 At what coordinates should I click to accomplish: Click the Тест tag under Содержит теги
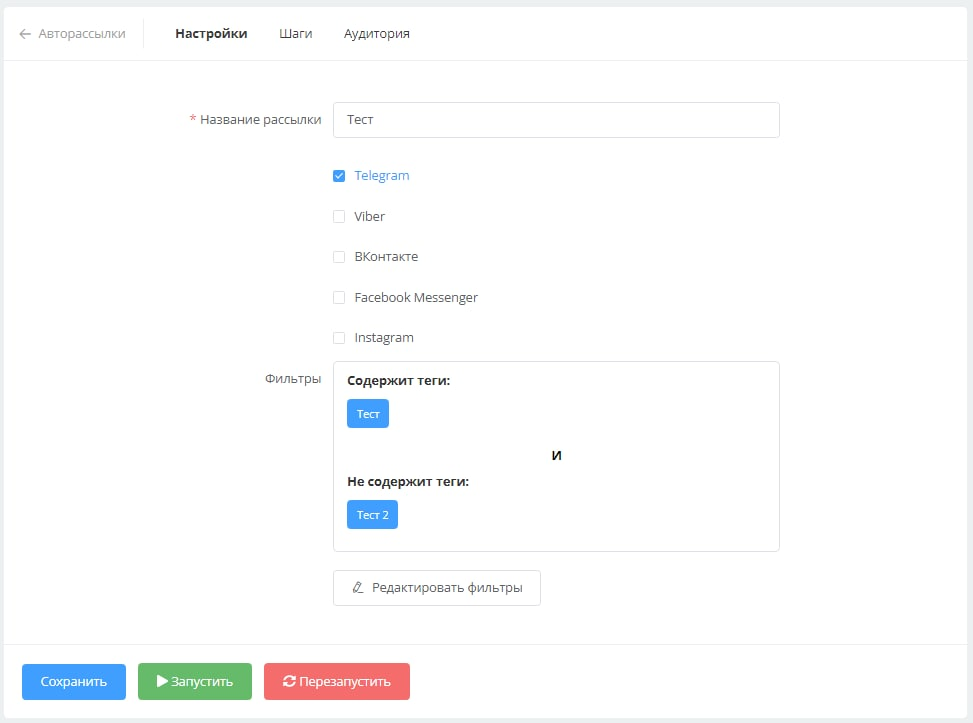[368, 414]
